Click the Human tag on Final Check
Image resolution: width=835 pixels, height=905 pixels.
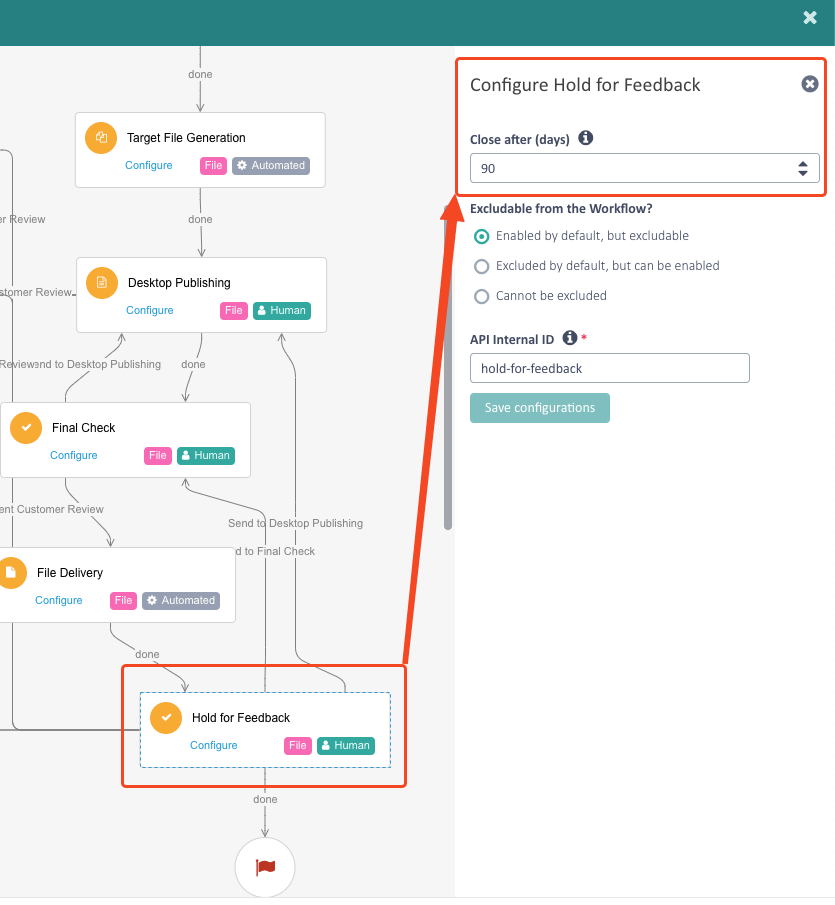click(205, 455)
